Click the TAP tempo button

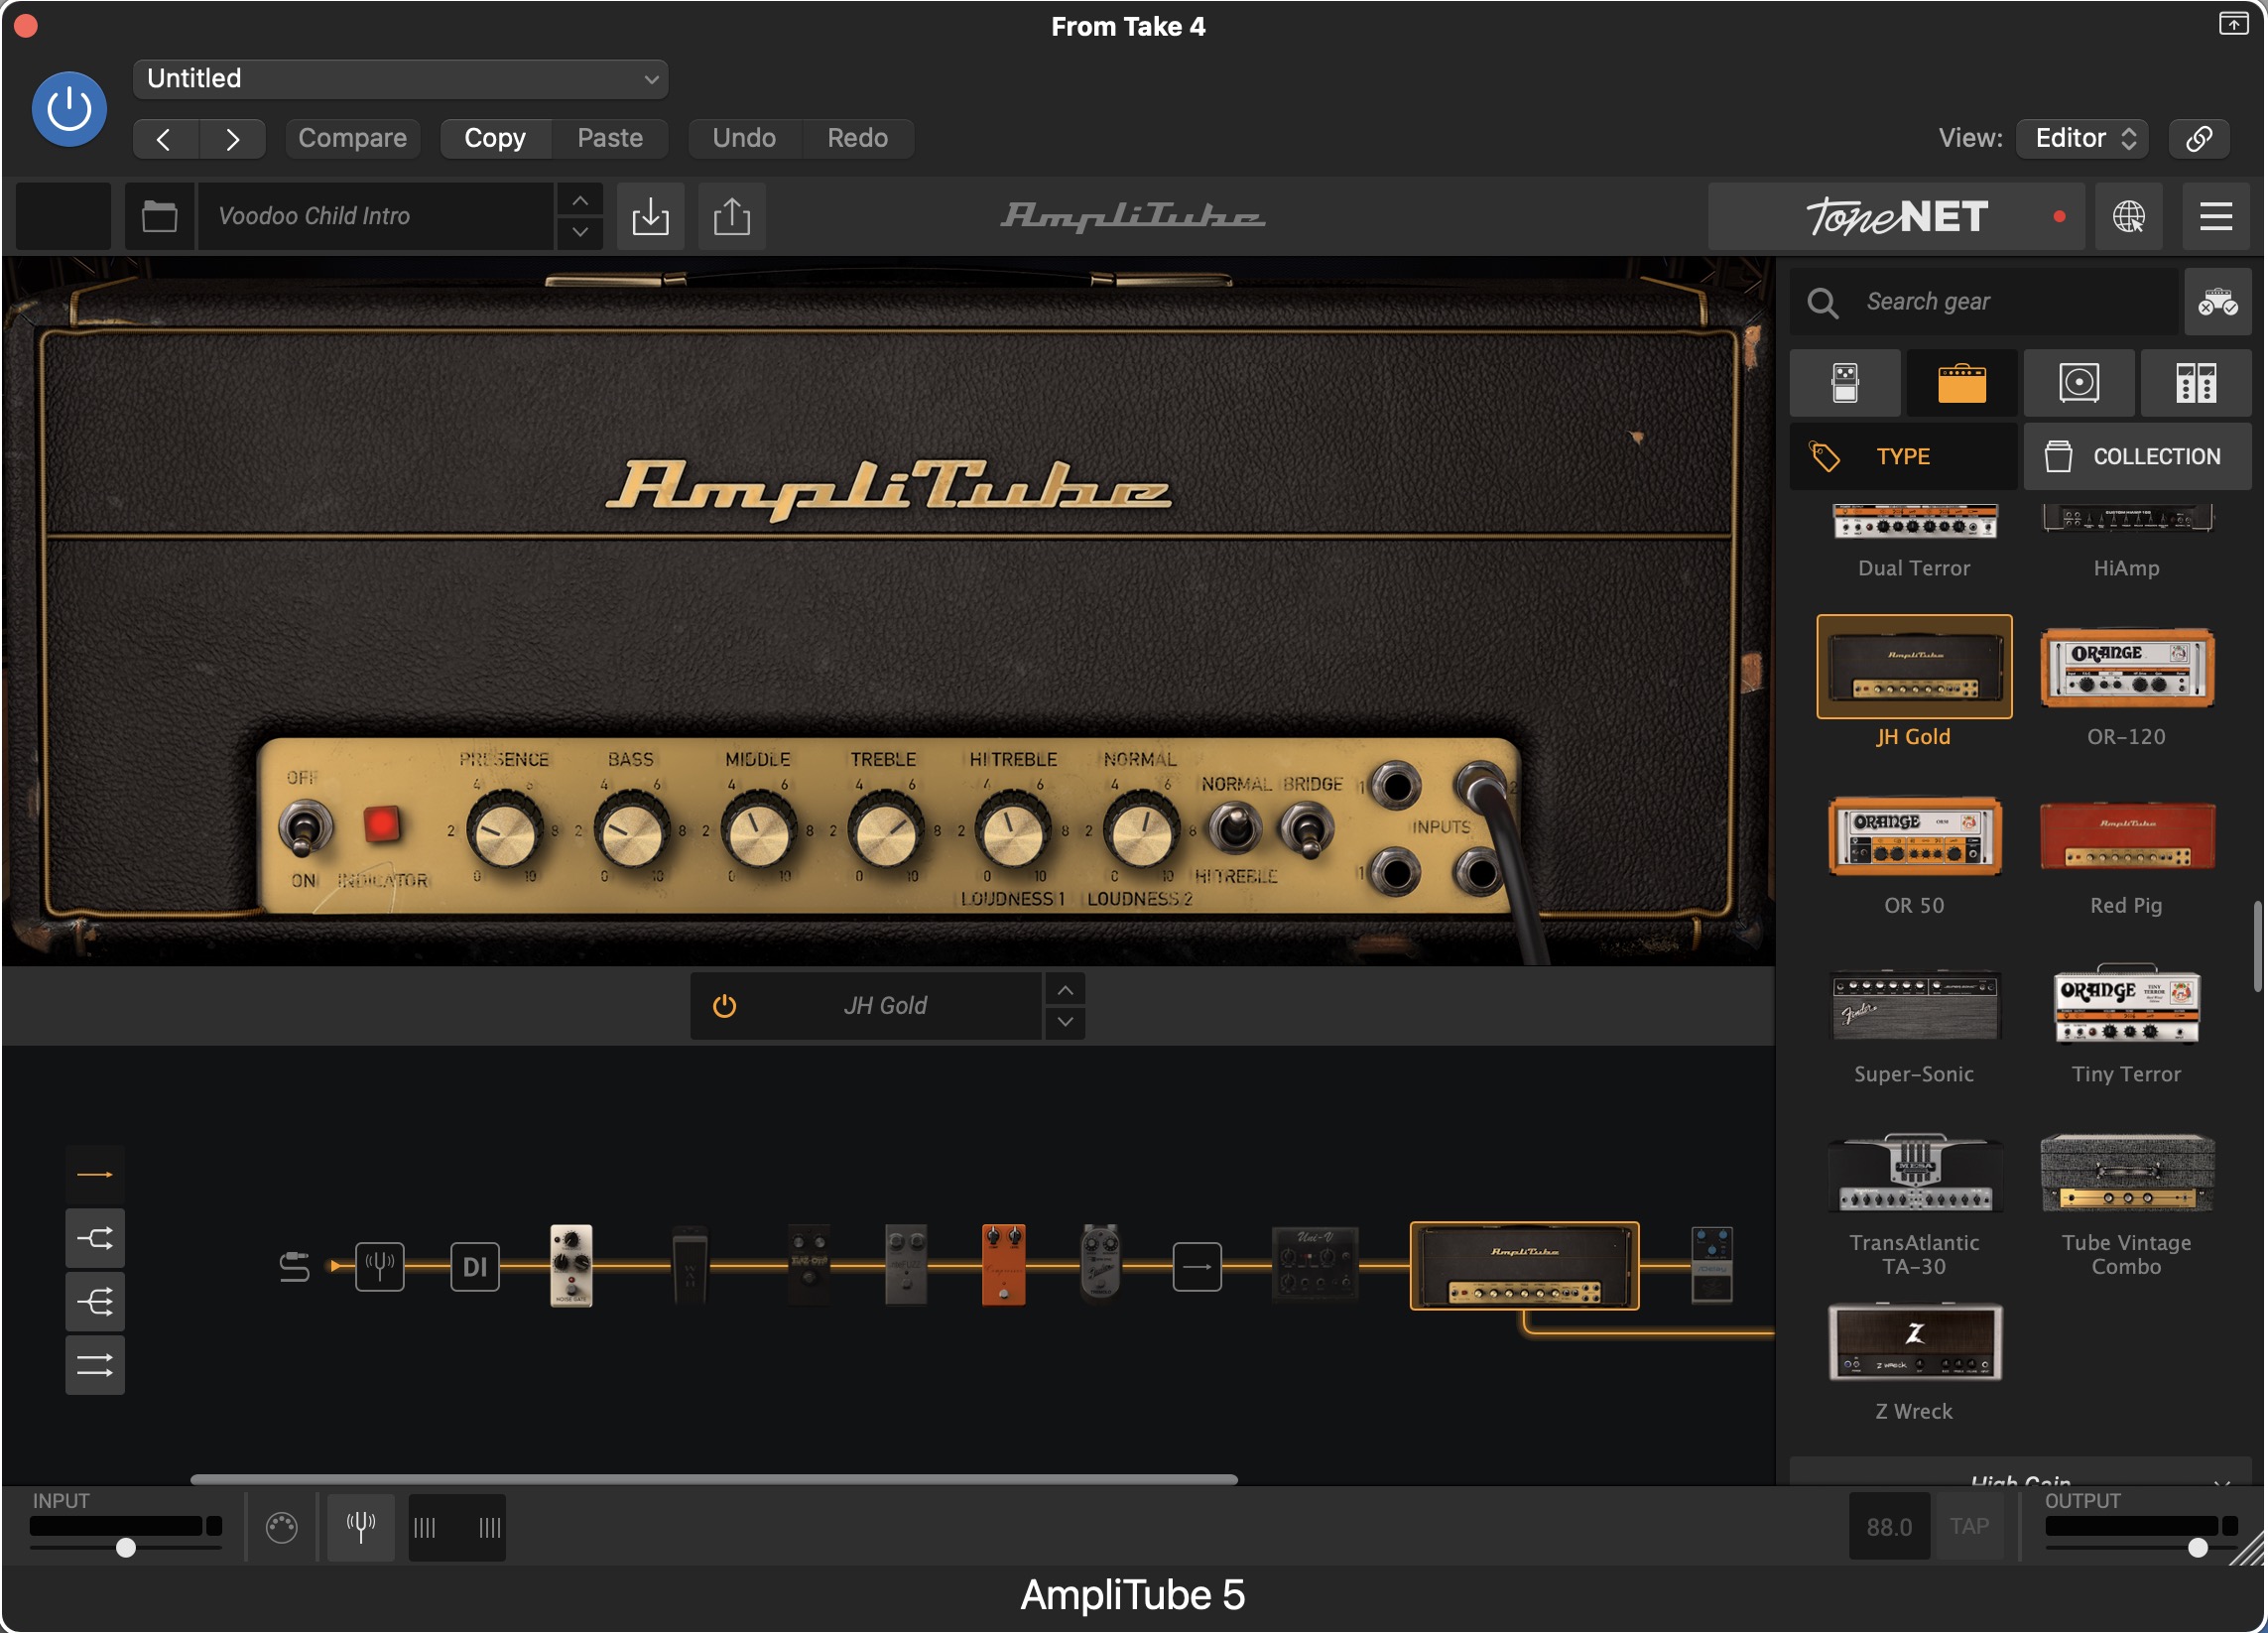(x=1968, y=1527)
